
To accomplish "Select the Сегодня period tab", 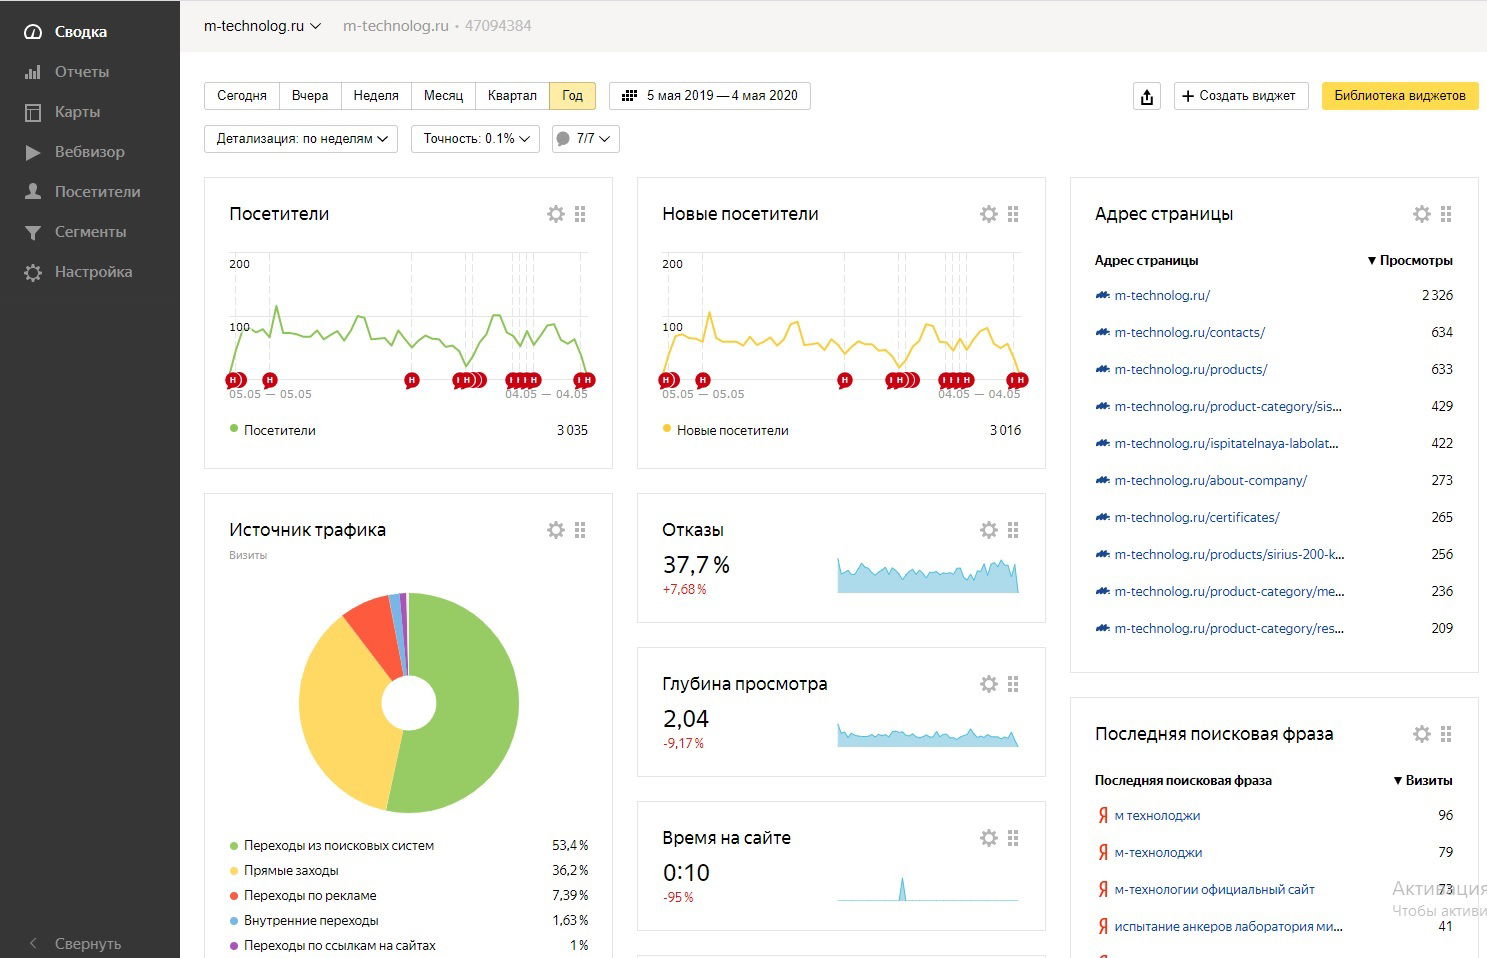I will [242, 96].
